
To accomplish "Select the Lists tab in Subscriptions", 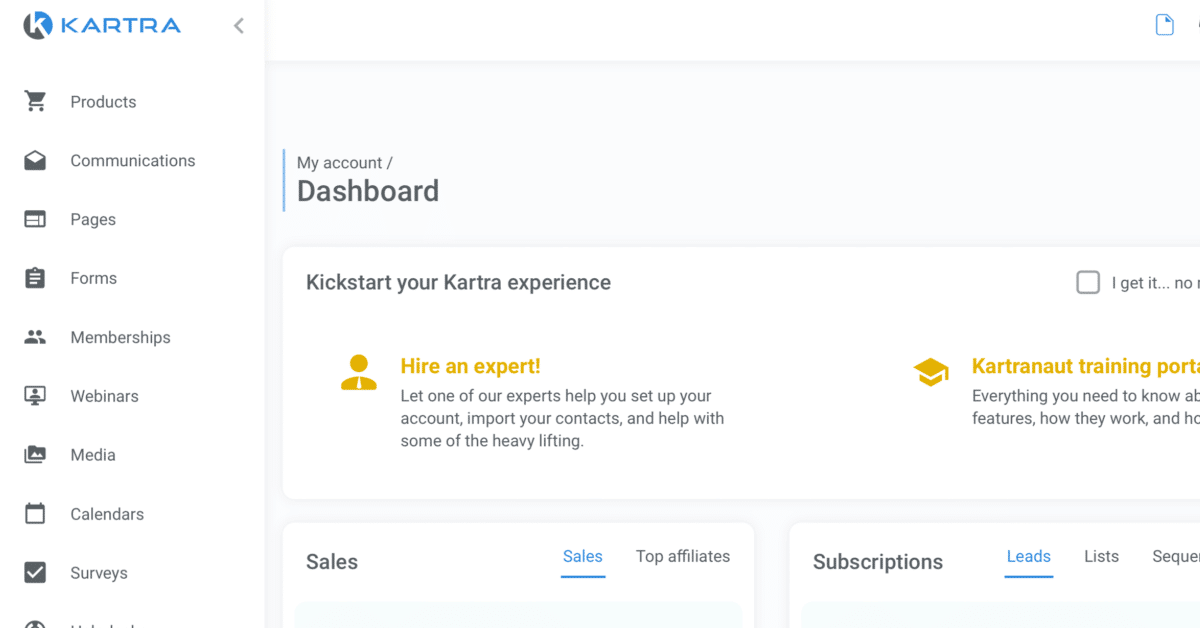I will click(1102, 557).
